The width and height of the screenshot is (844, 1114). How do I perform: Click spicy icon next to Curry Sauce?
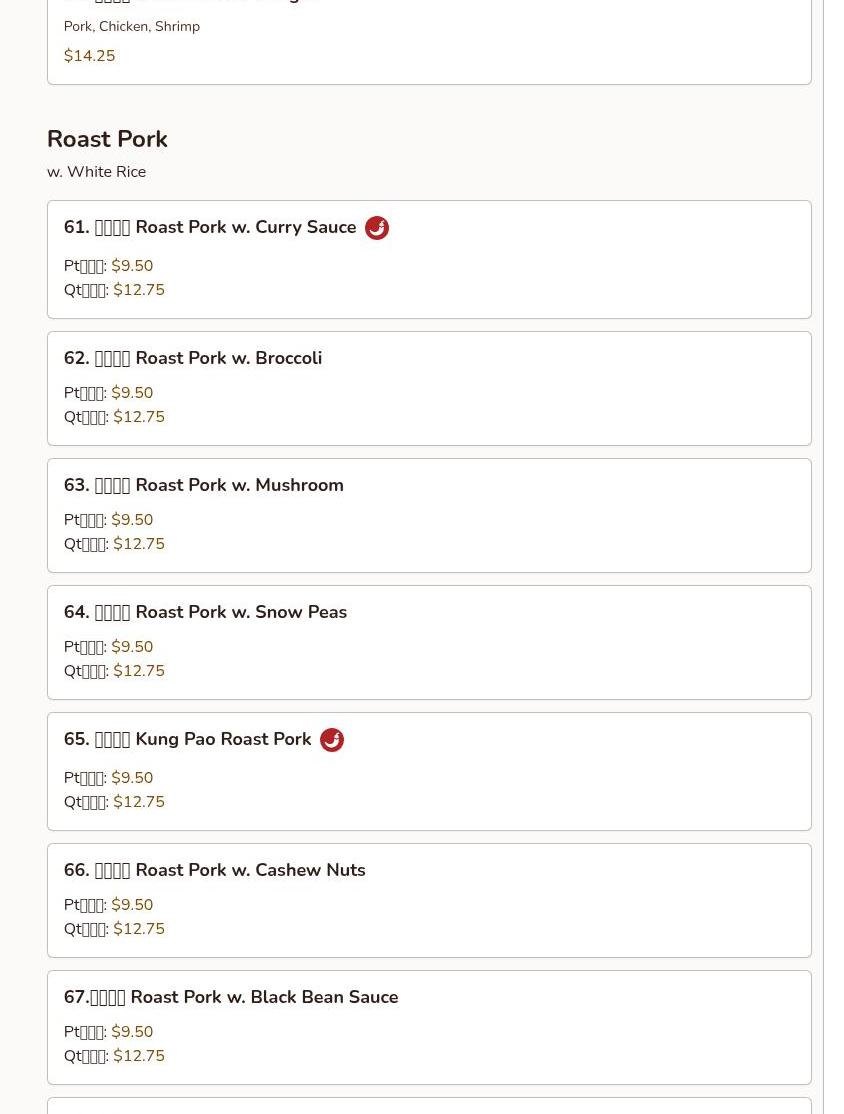click(377, 228)
